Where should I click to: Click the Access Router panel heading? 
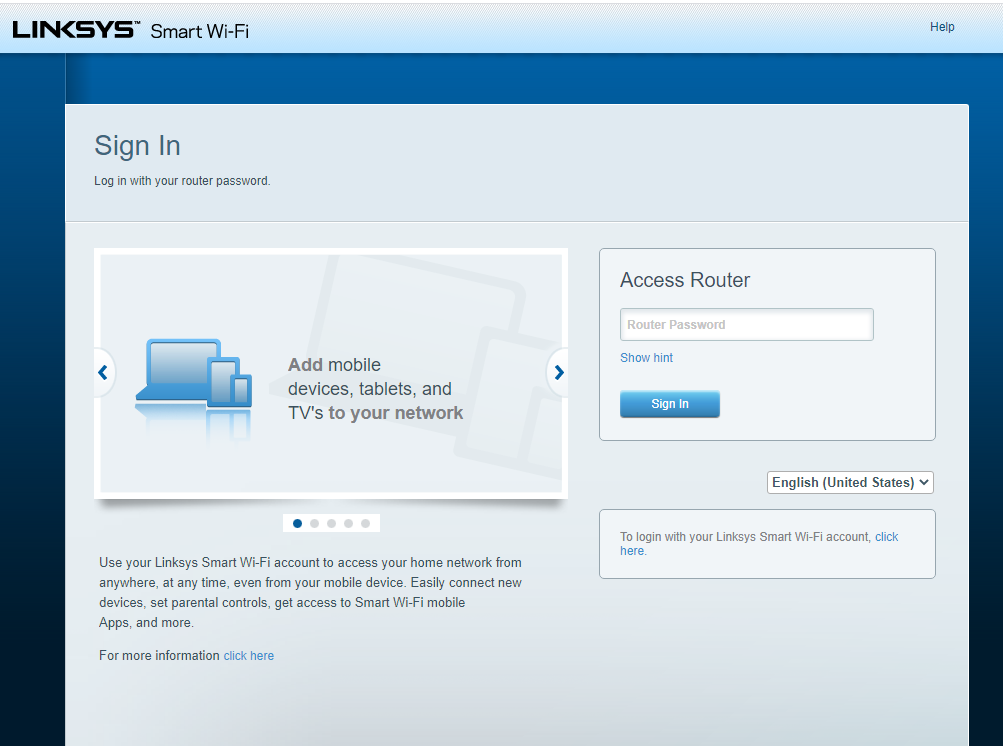point(684,280)
